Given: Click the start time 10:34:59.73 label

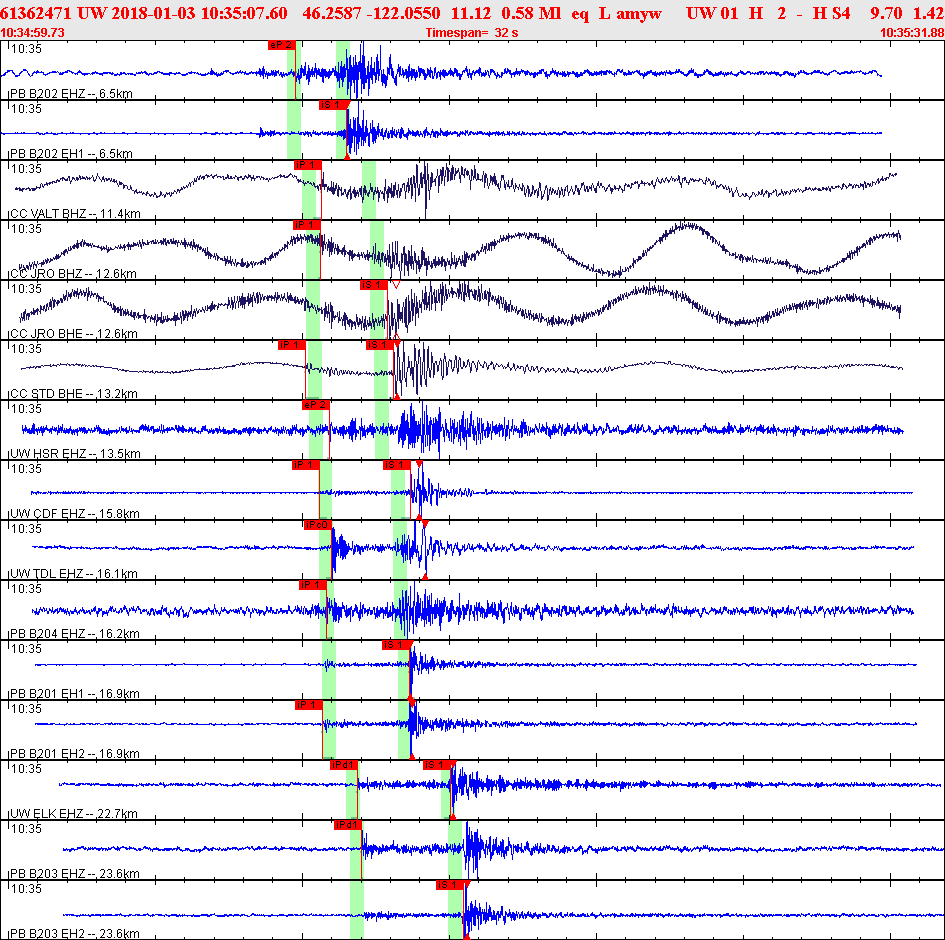Looking at the screenshot, I should [x=34, y=33].
